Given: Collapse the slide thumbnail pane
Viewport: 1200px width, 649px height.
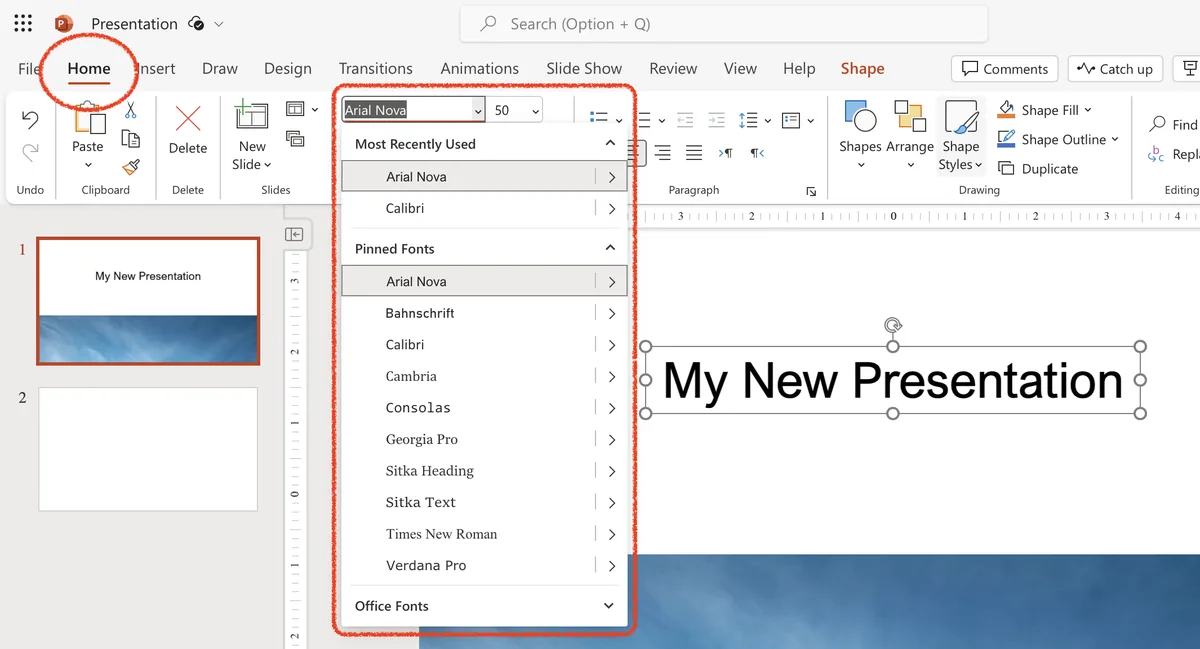Looking at the screenshot, I should pos(294,234).
